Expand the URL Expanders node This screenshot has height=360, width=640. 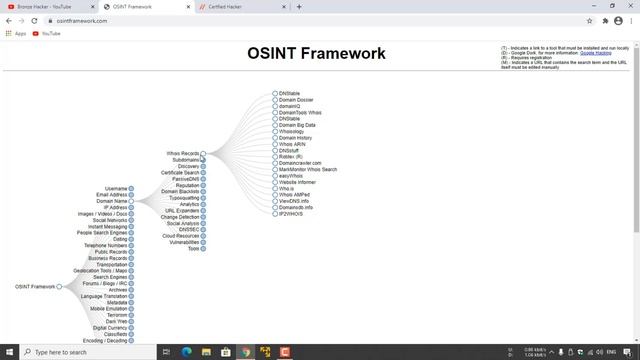(203, 211)
